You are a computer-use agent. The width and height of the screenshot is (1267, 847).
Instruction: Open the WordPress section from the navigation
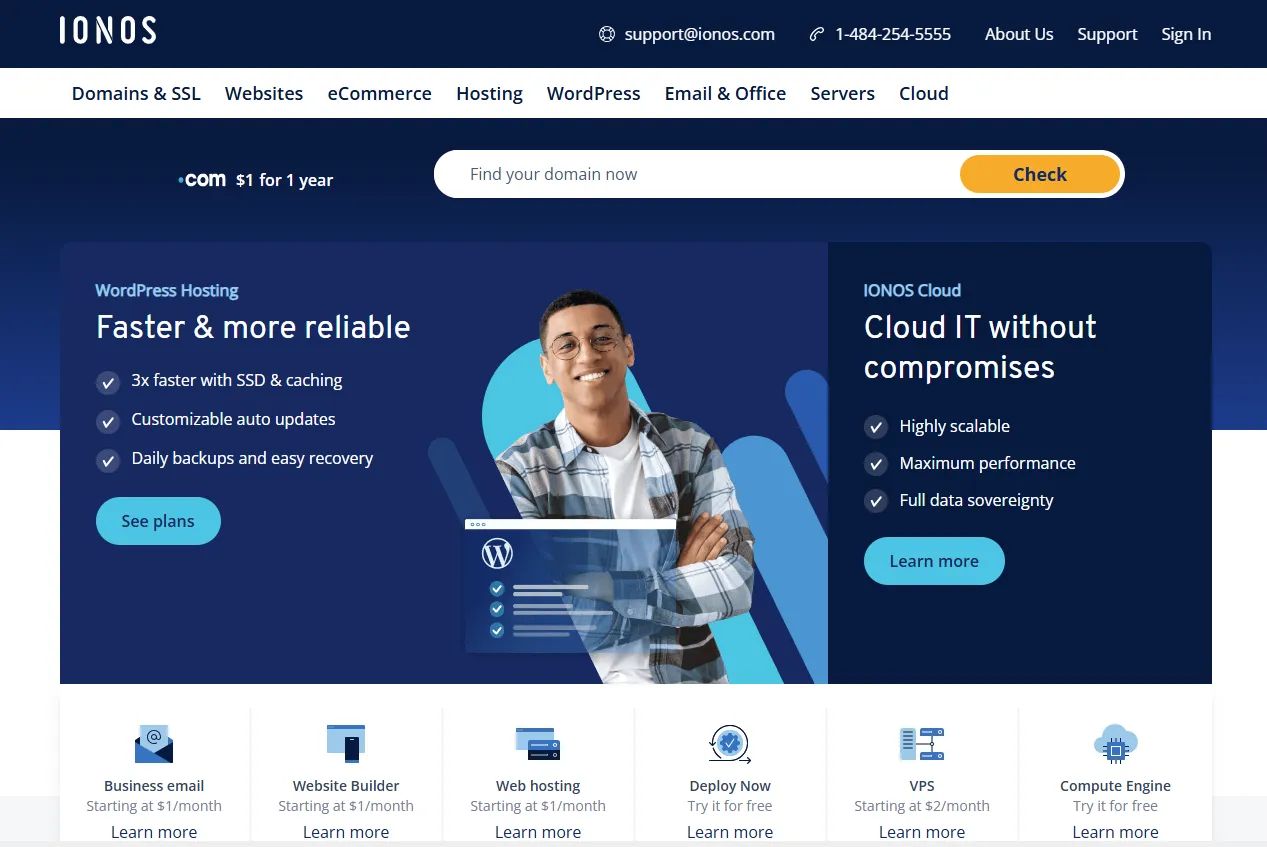(593, 93)
